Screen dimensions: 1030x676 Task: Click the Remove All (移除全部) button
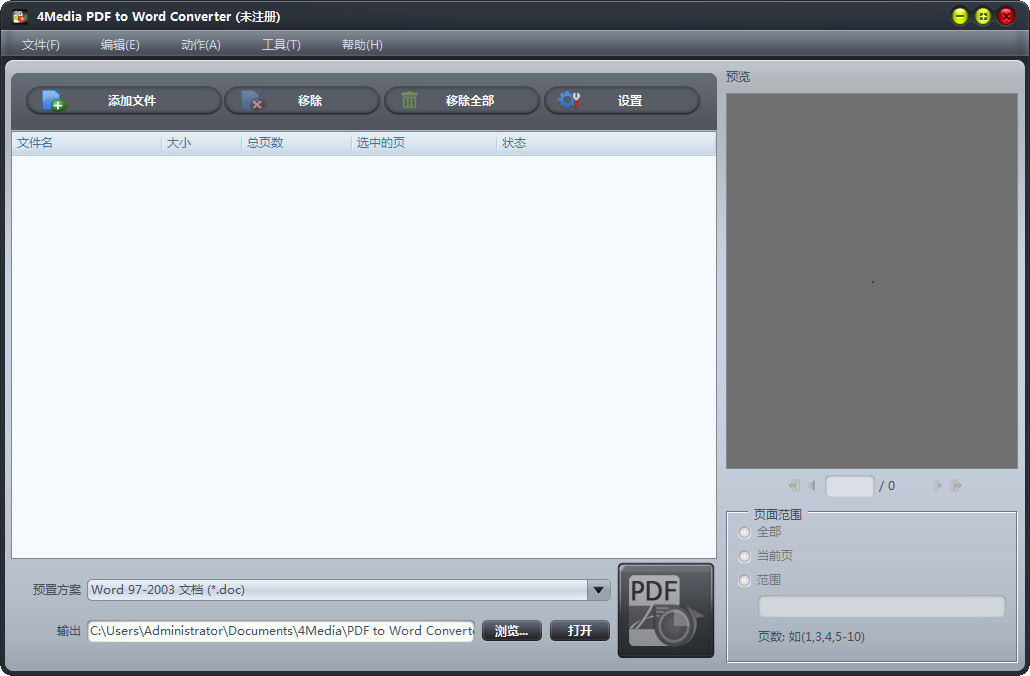coord(462,101)
